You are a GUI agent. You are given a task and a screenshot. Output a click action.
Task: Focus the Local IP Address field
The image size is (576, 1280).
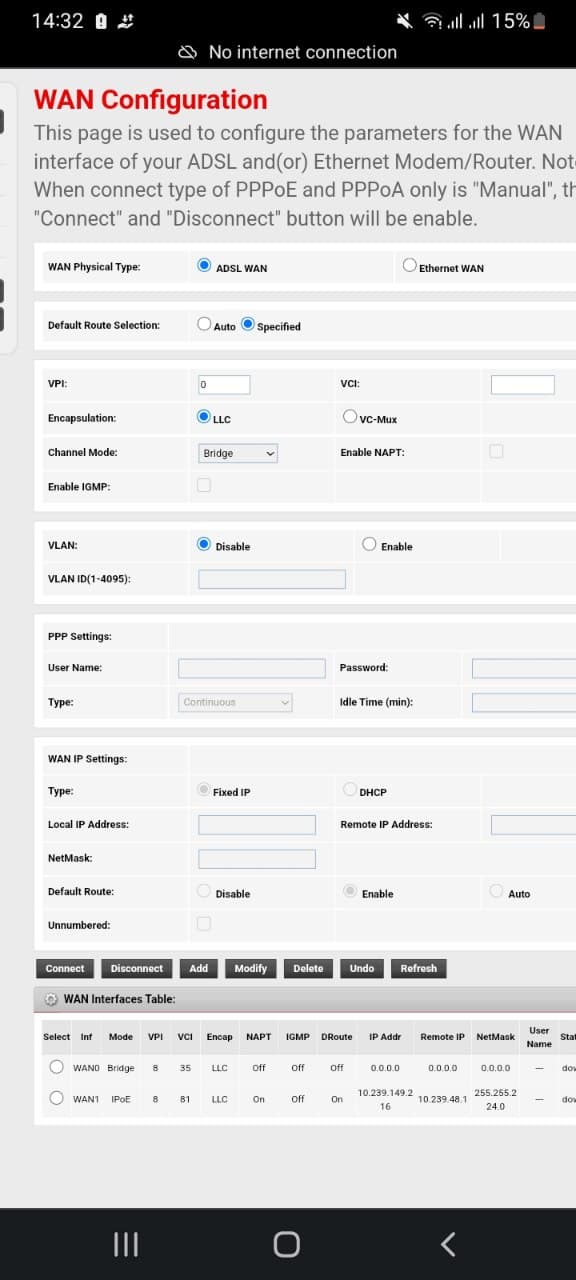pyautogui.click(x=257, y=825)
